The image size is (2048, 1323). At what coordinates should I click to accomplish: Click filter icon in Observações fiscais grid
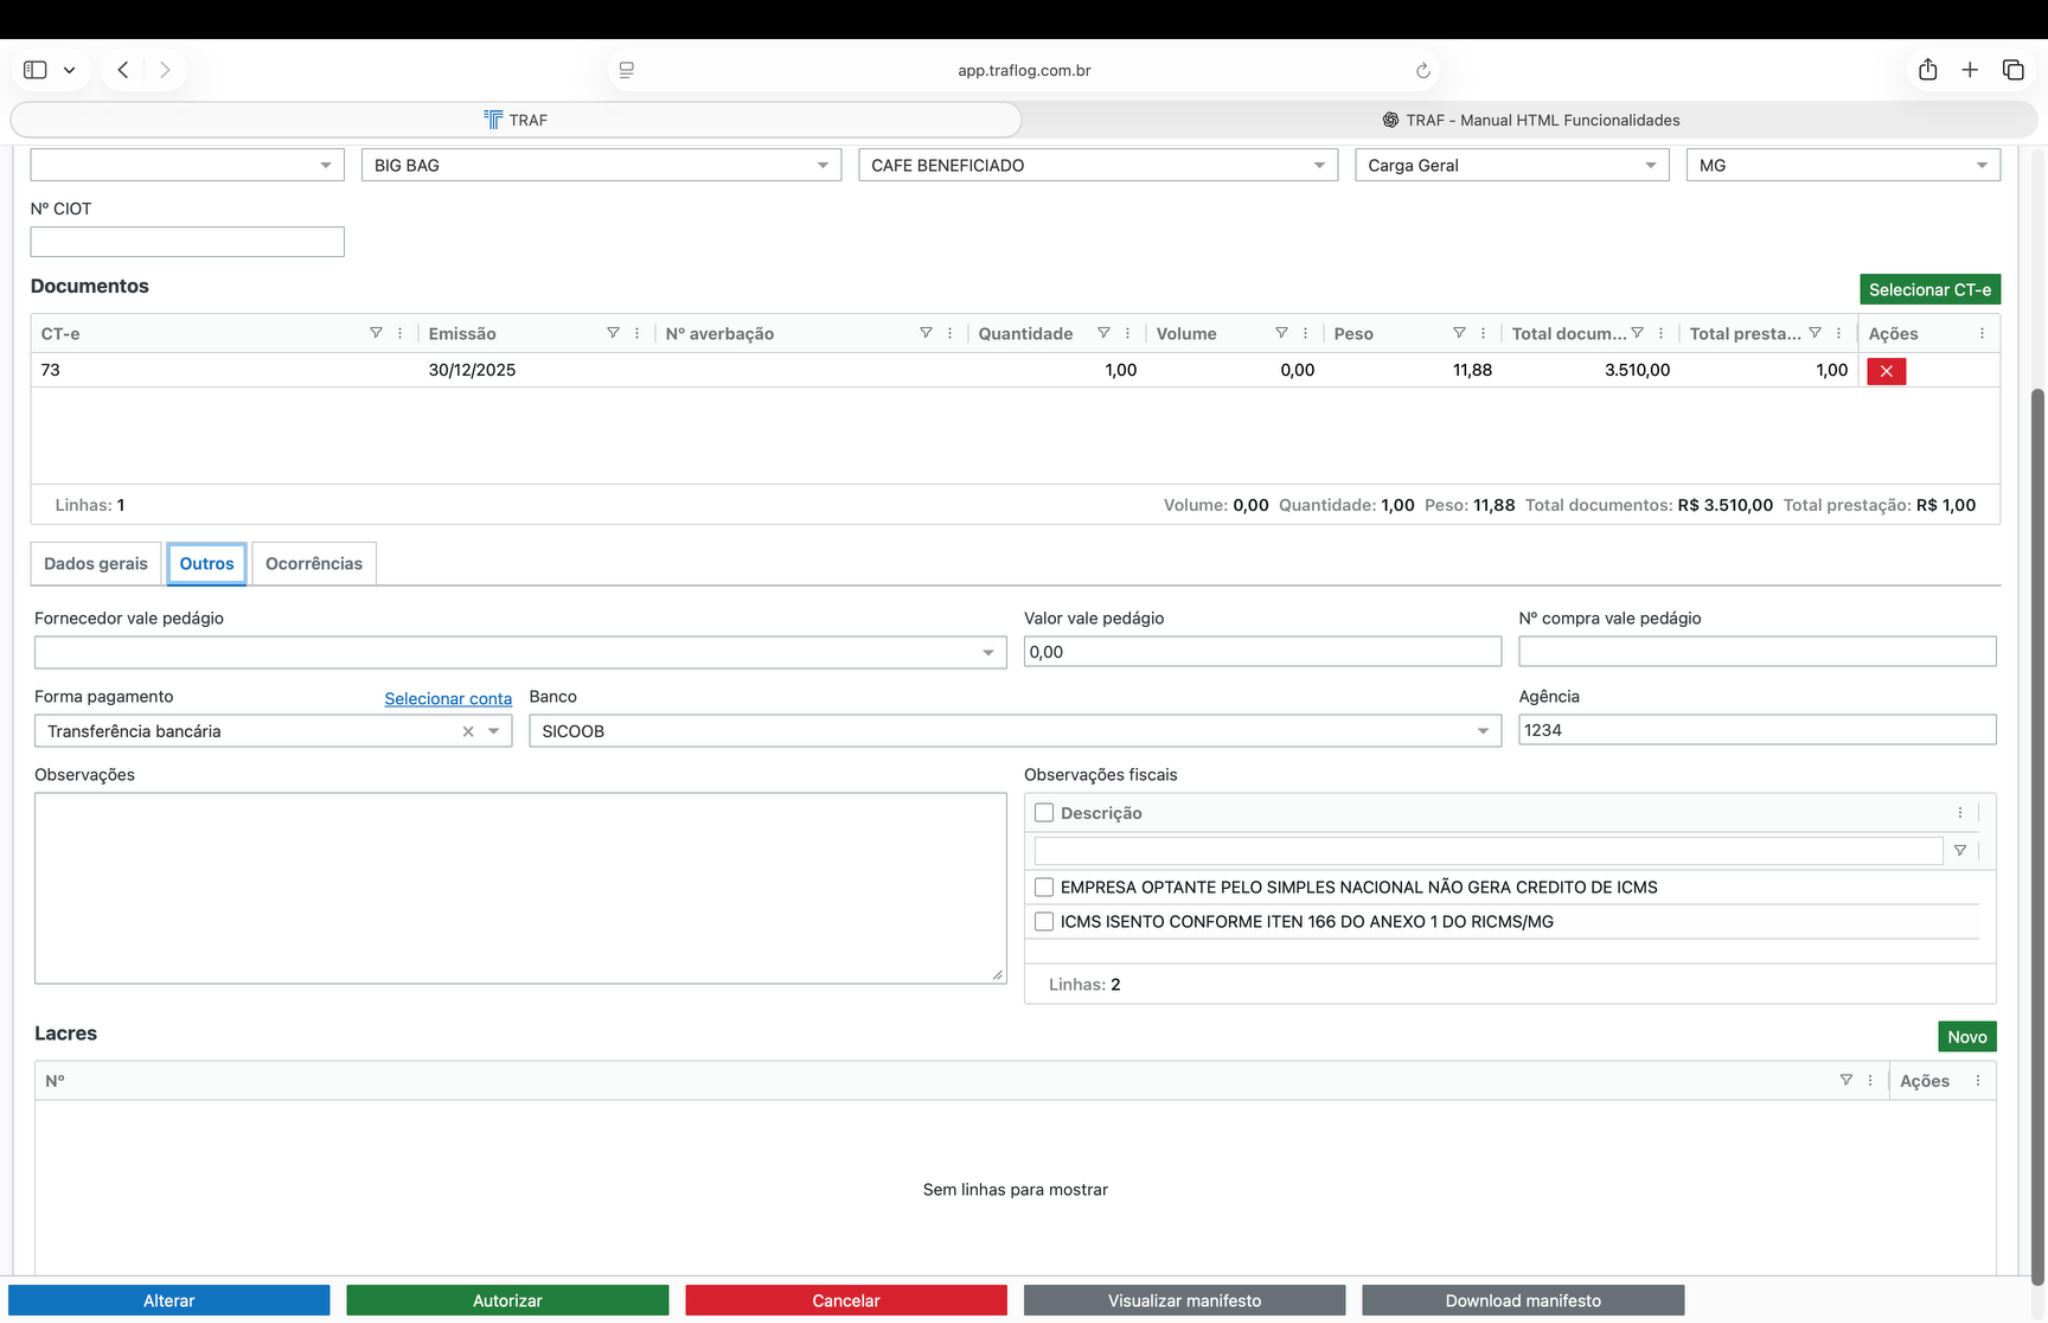1959,850
